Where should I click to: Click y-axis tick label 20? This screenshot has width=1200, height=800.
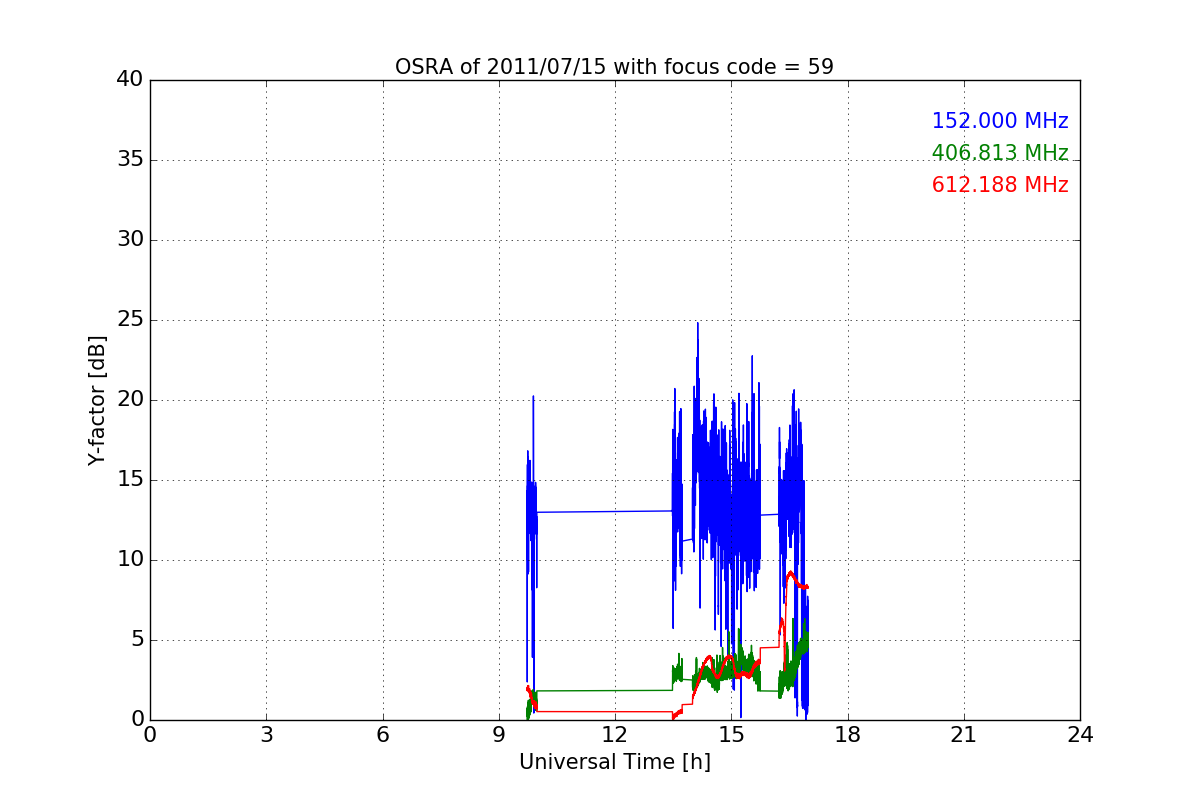pyautogui.click(x=129, y=400)
